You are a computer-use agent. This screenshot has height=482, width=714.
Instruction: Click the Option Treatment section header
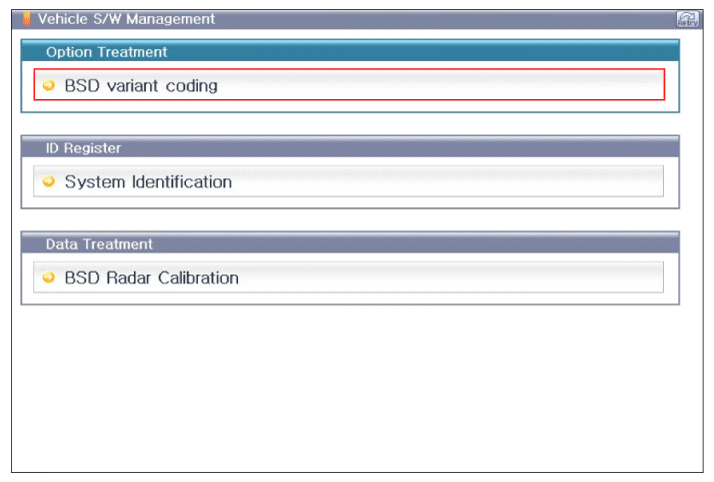pos(106,52)
